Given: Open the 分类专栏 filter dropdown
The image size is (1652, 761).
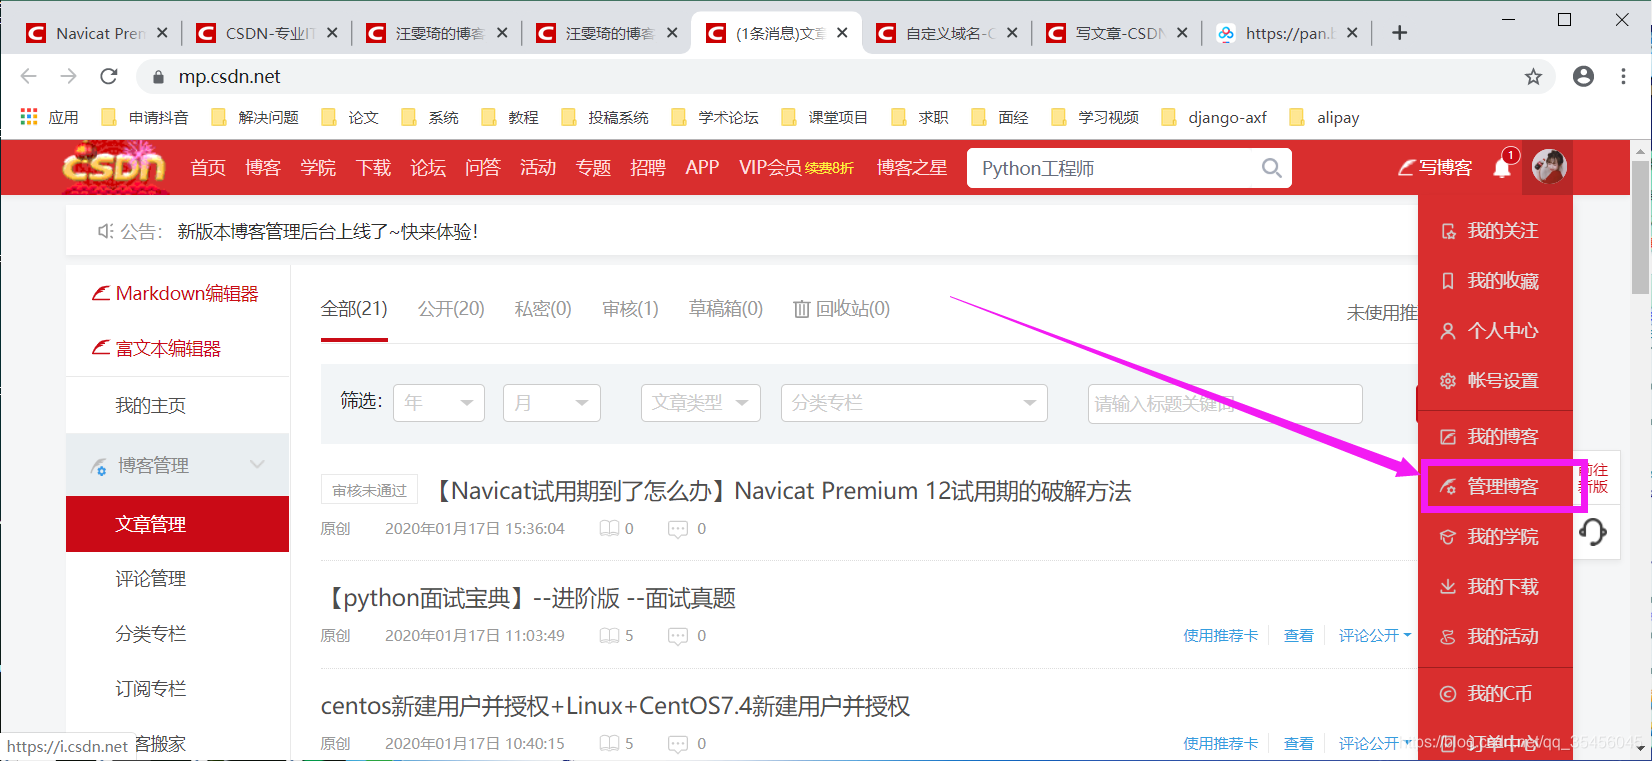Looking at the screenshot, I should [x=914, y=403].
